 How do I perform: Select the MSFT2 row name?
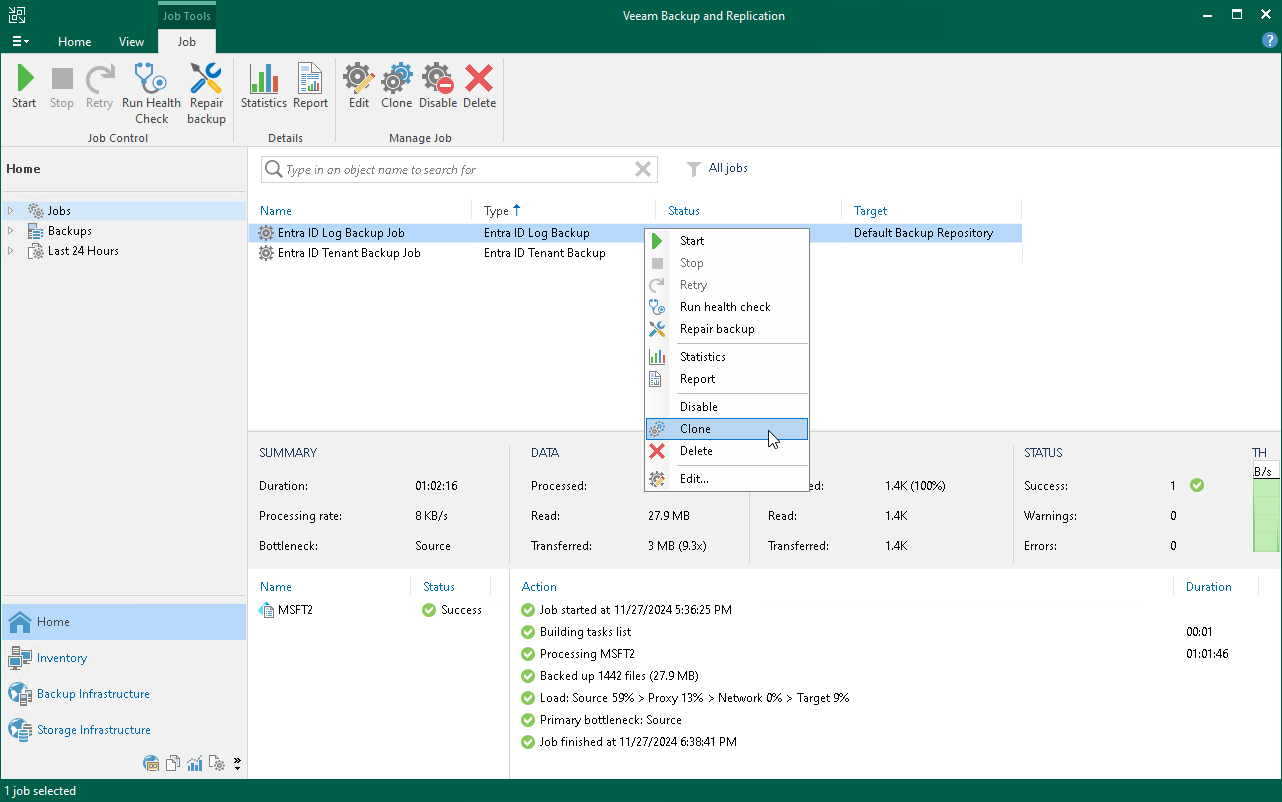click(295, 610)
